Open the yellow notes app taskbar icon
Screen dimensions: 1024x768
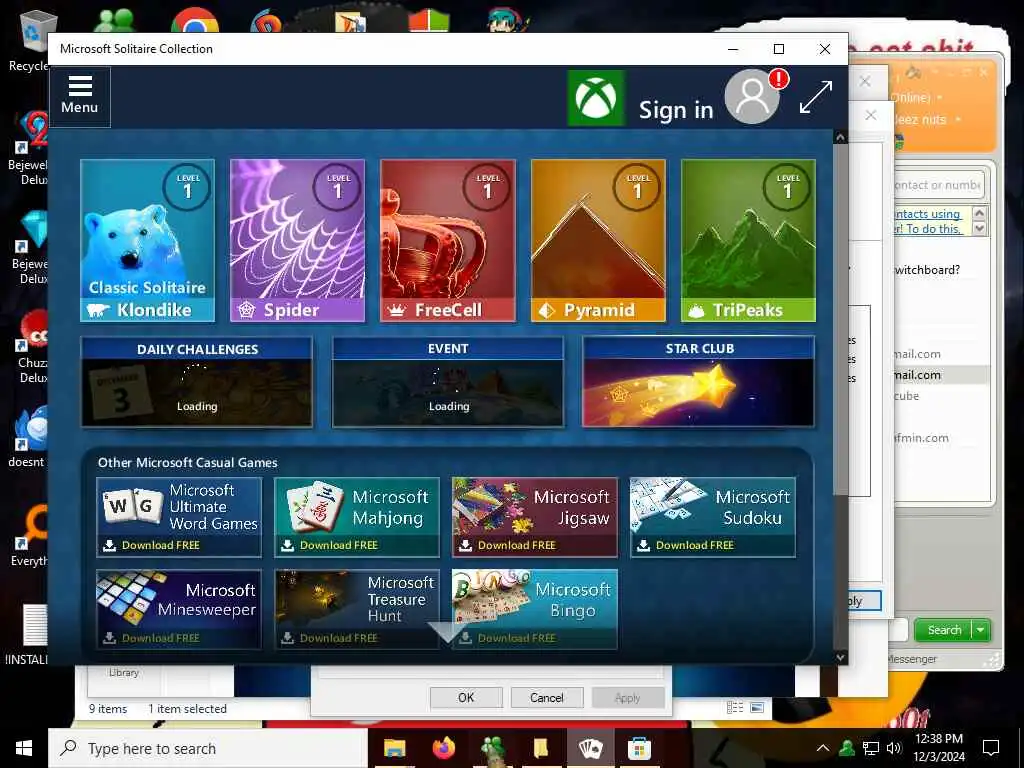point(541,748)
